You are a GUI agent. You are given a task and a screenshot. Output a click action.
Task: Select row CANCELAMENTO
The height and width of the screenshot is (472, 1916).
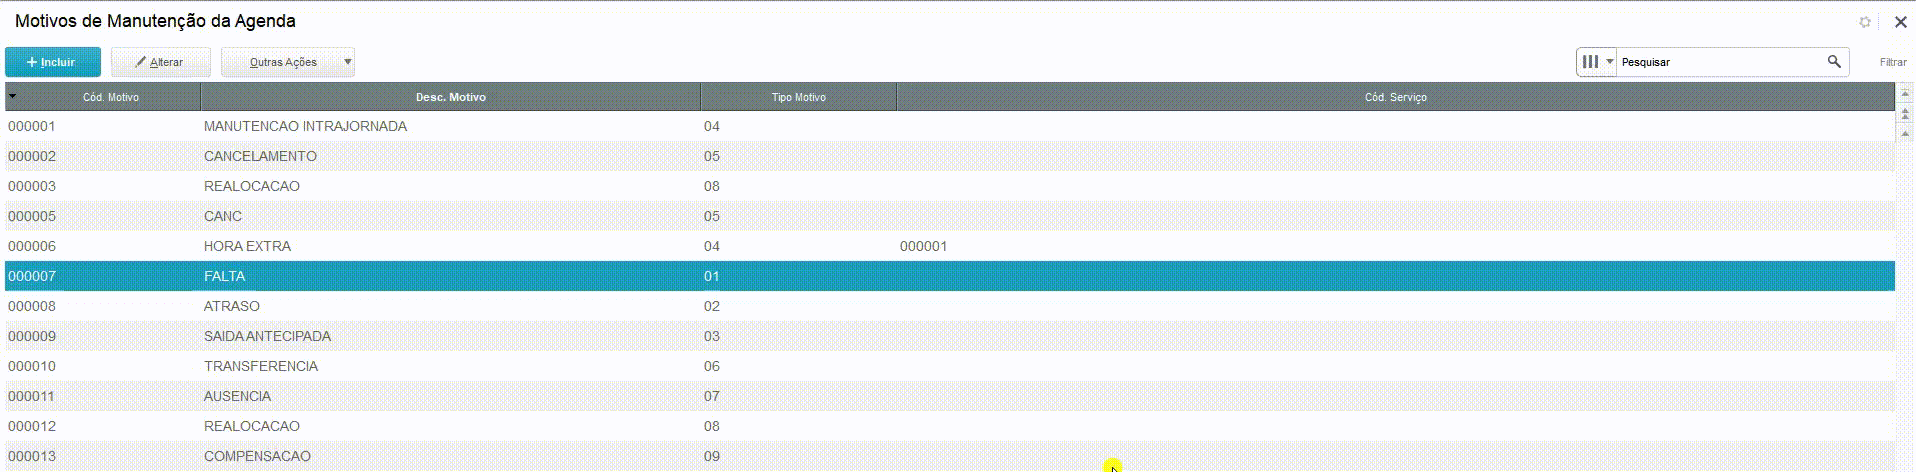(x=950, y=156)
